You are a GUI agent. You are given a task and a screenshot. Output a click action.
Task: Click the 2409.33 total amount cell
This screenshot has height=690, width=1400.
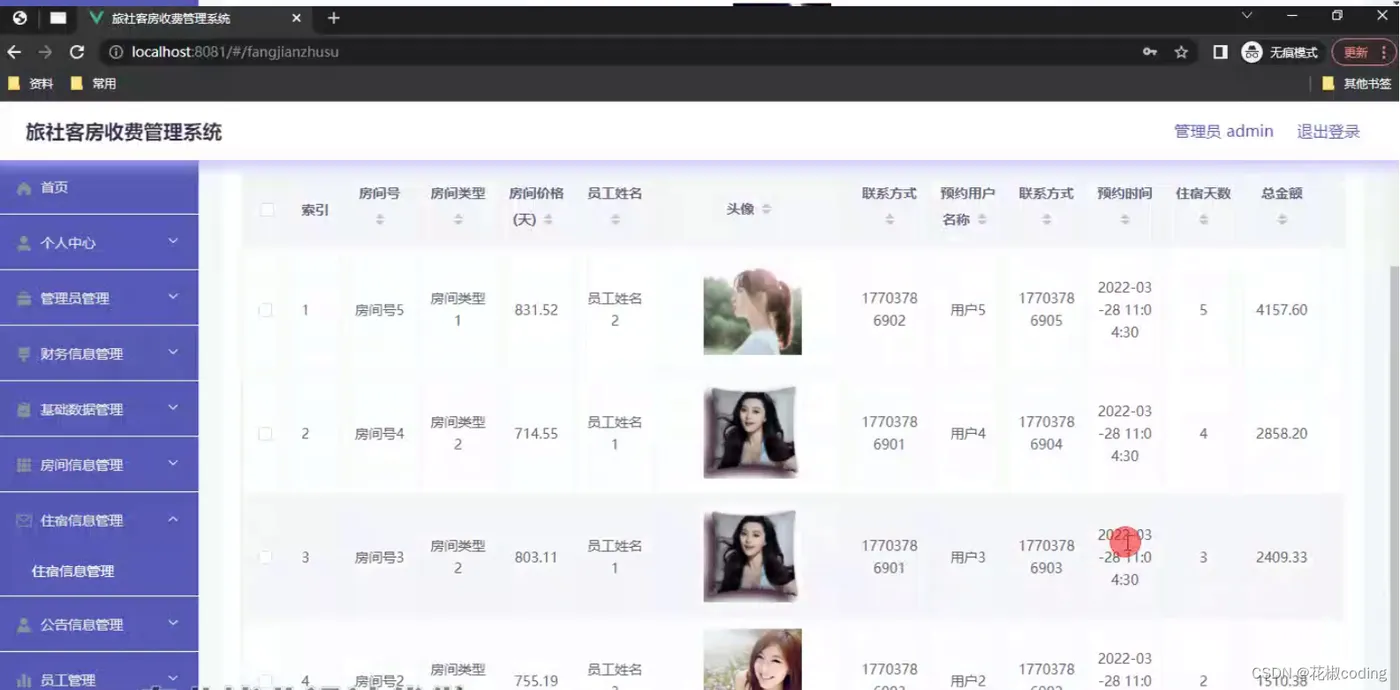tap(1281, 557)
